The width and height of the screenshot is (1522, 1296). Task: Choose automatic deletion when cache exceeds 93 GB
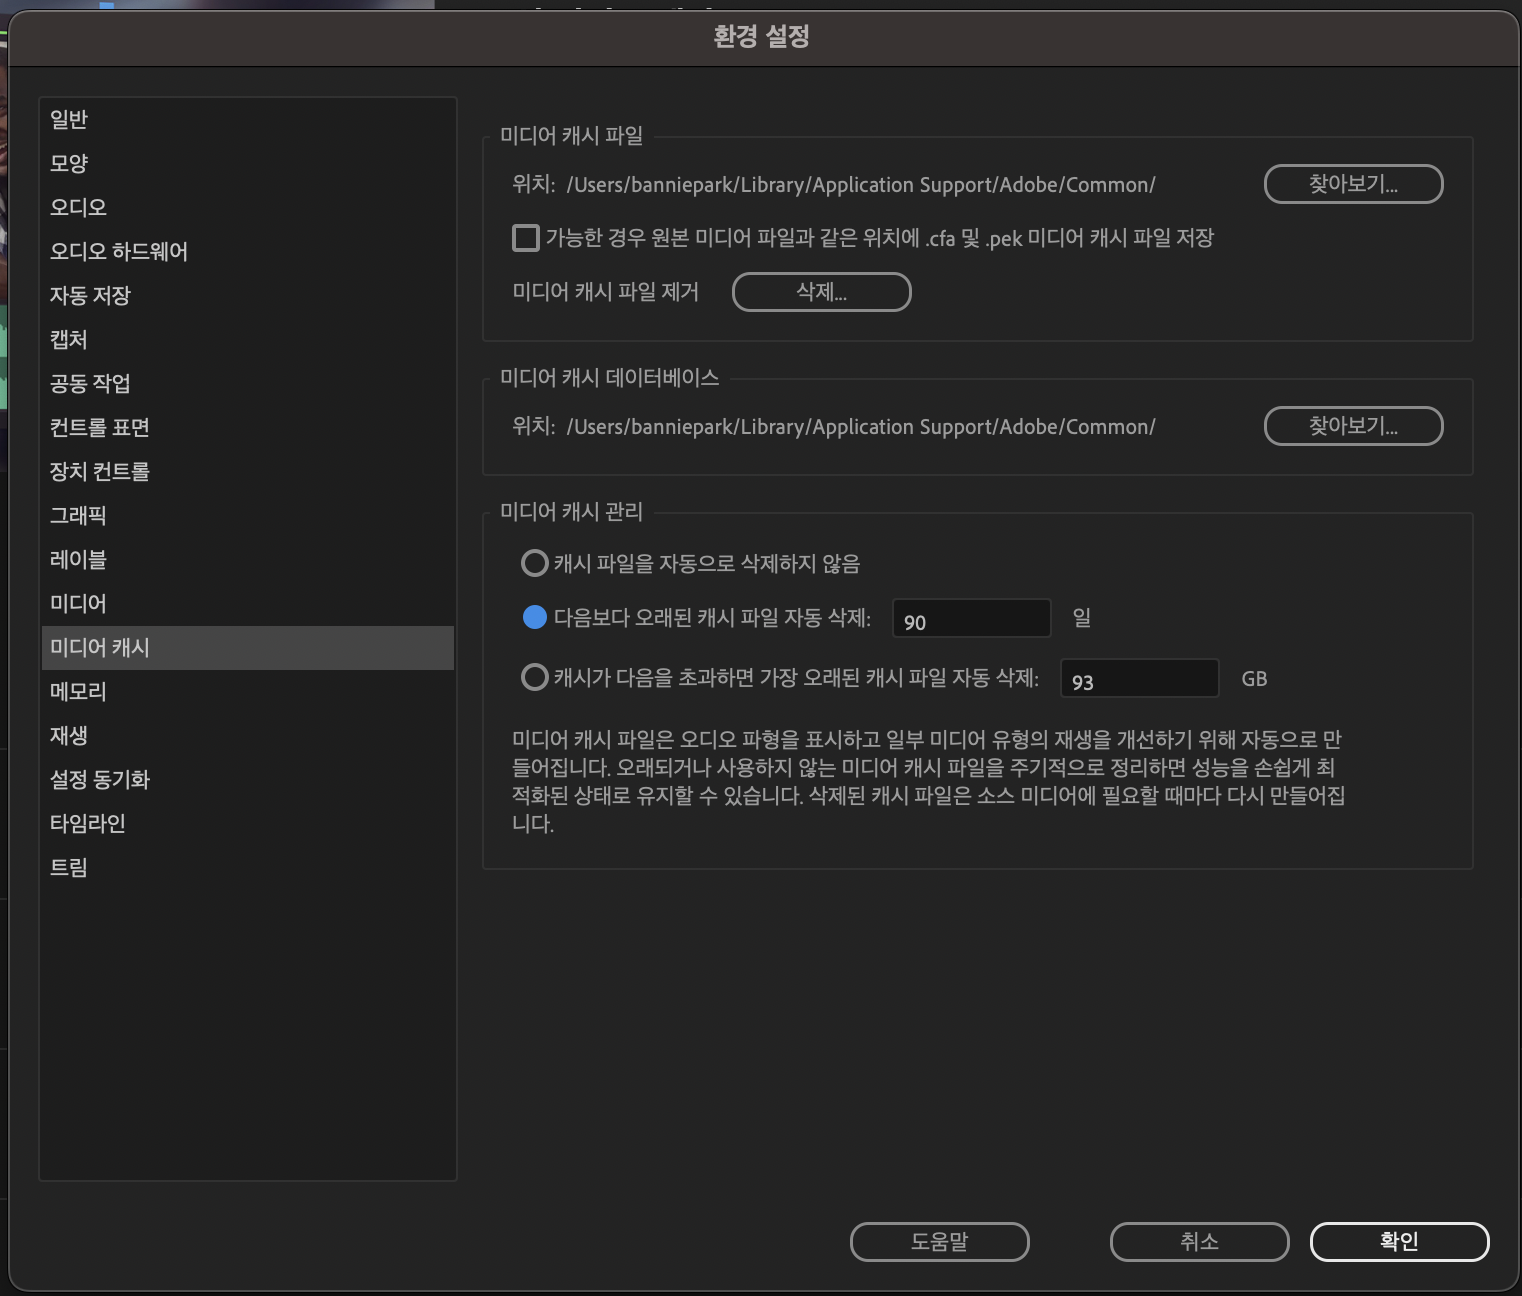tap(534, 678)
